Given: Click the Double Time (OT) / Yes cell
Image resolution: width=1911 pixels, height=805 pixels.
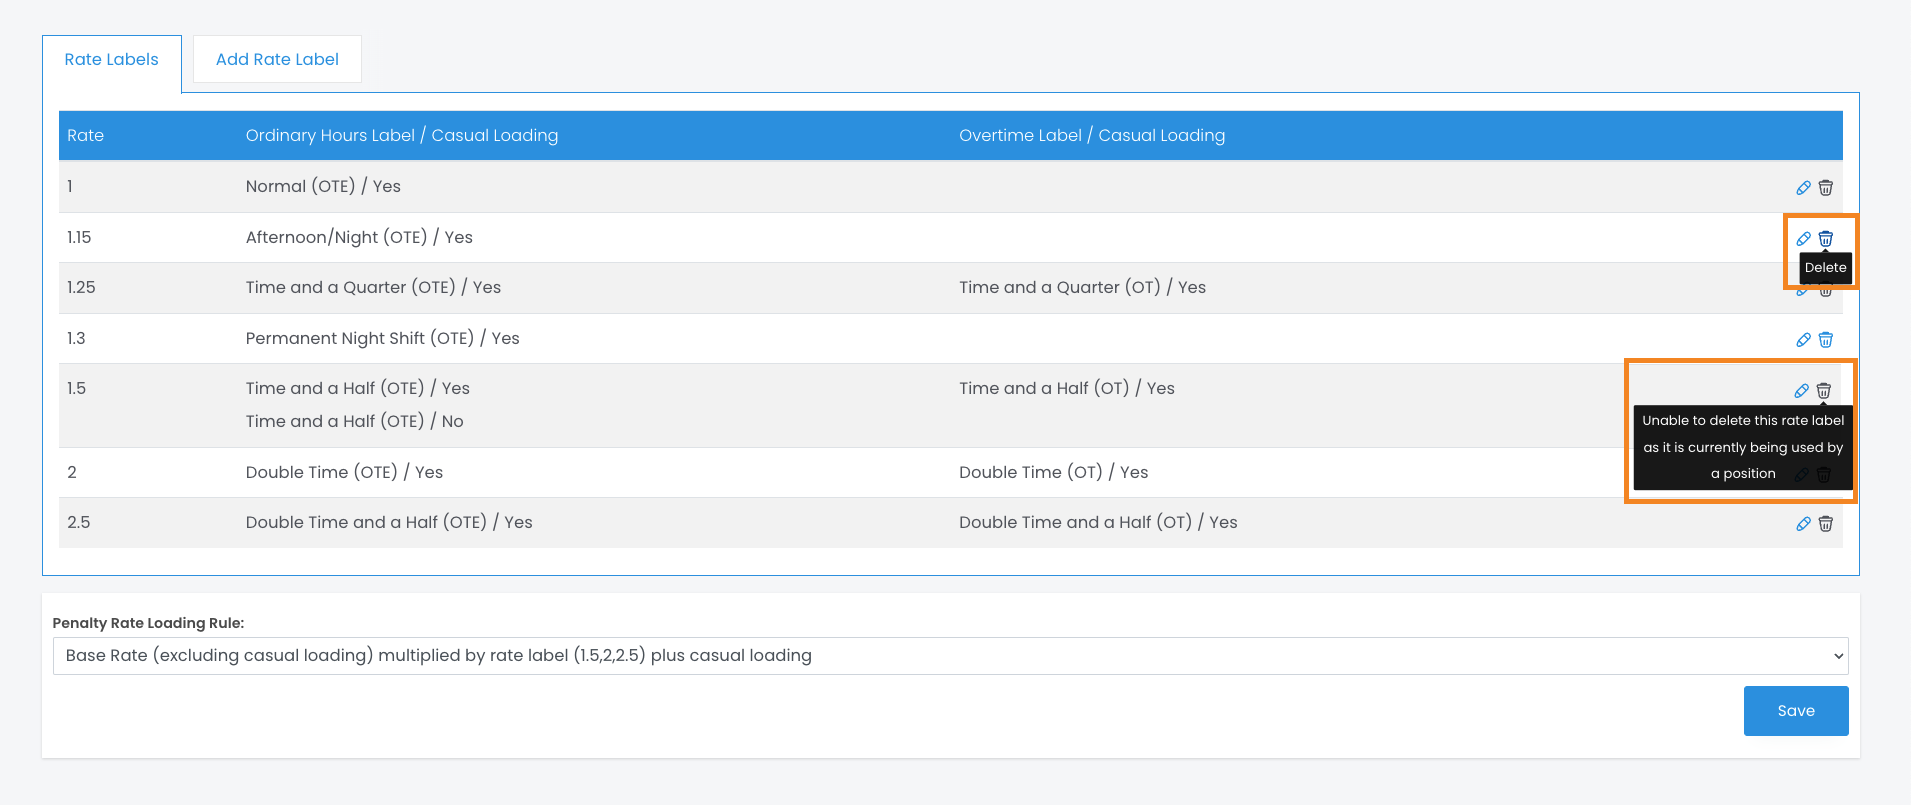Looking at the screenshot, I should (1053, 473).
